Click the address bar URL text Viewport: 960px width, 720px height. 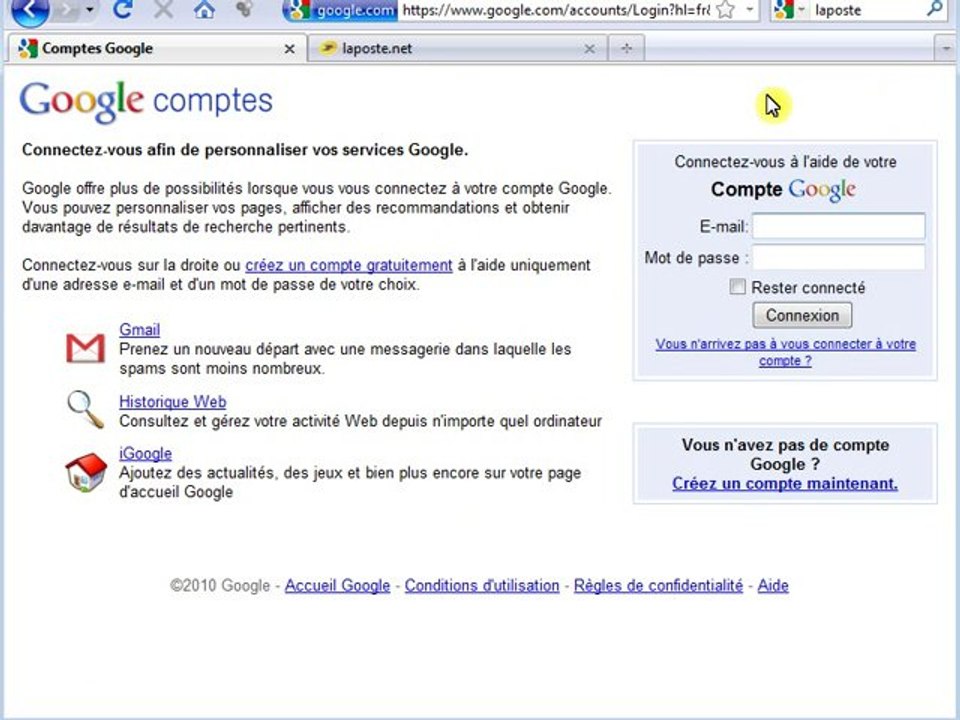coord(556,10)
